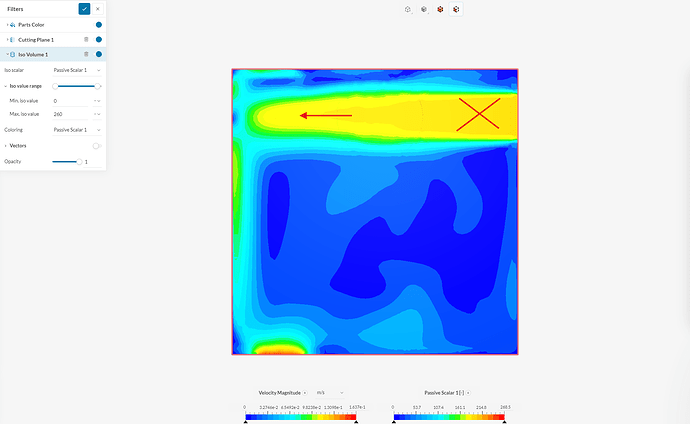Click the Opacity slider handle
This screenshot has height=424, width=690.
[x=79, y=161]
